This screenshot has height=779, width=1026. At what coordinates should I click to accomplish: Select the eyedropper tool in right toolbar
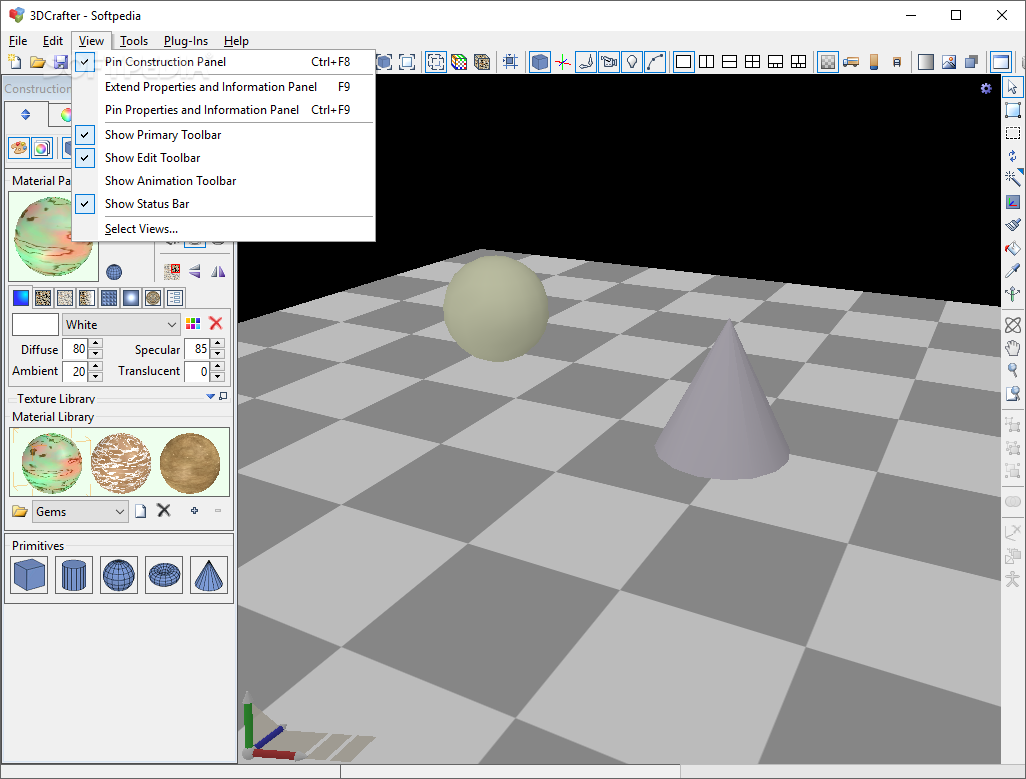(x=1012, y=271)
